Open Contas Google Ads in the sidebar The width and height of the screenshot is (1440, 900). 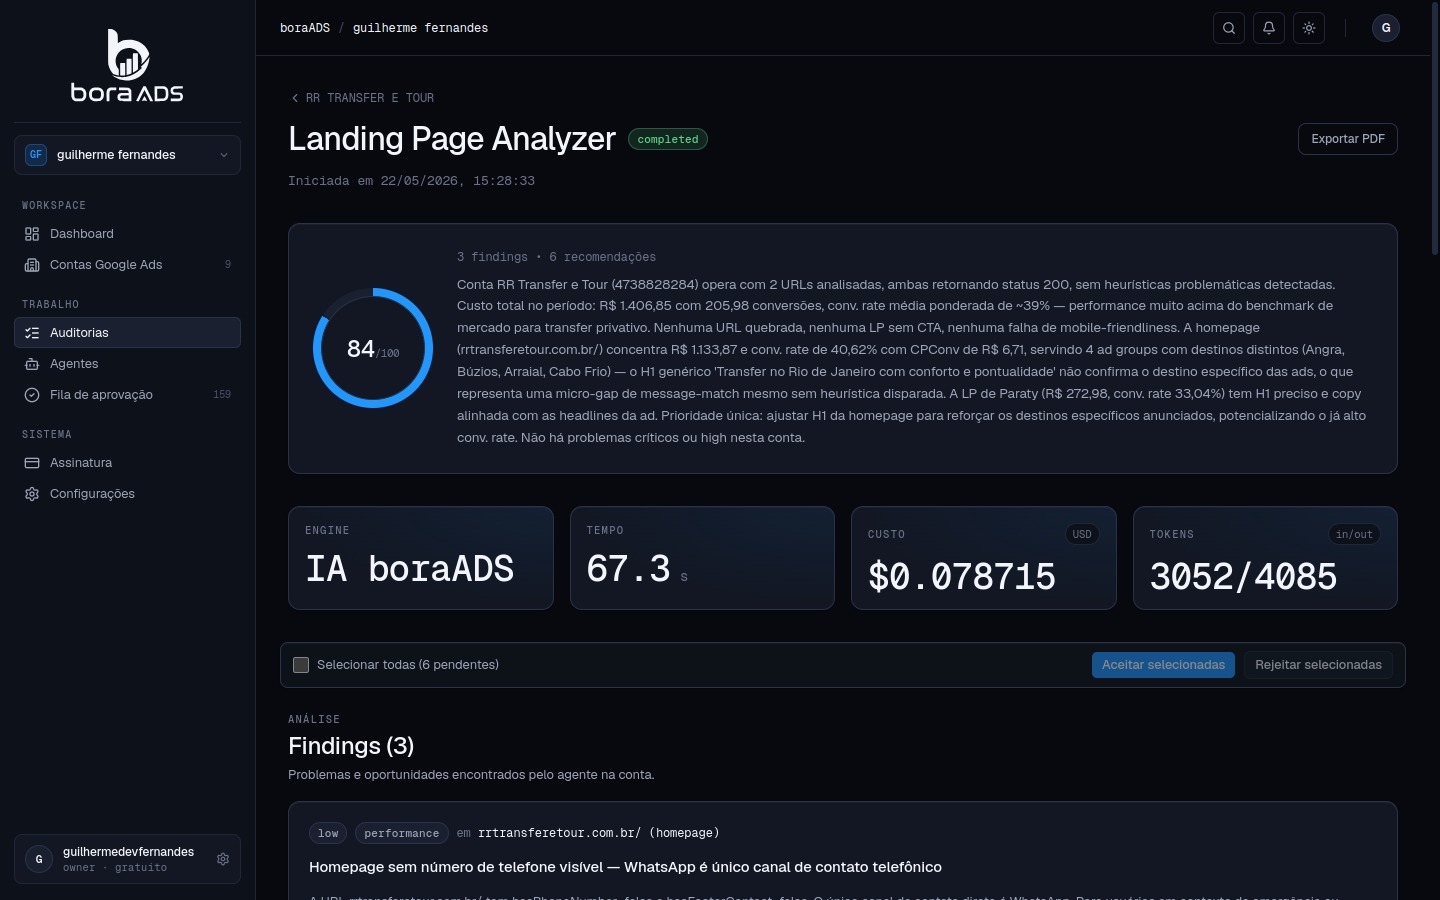[127, 265]
